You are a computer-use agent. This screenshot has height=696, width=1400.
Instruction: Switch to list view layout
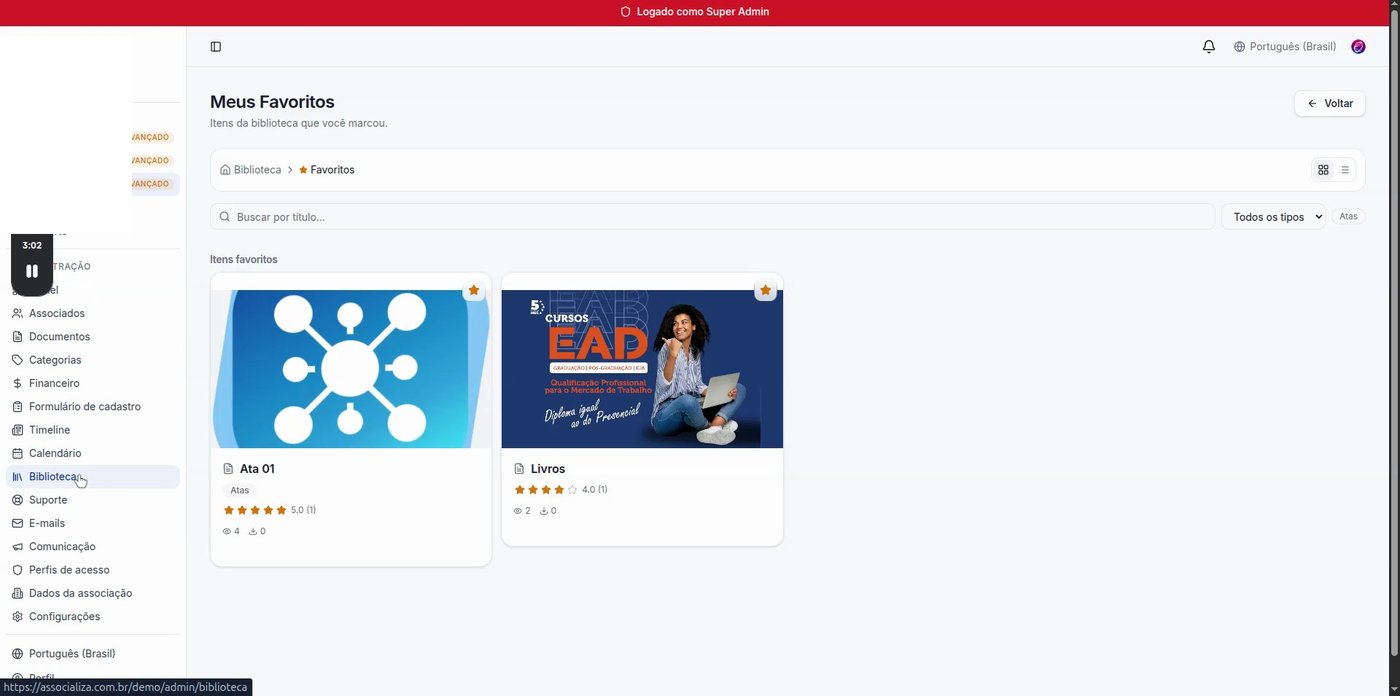coord(1345,170)
